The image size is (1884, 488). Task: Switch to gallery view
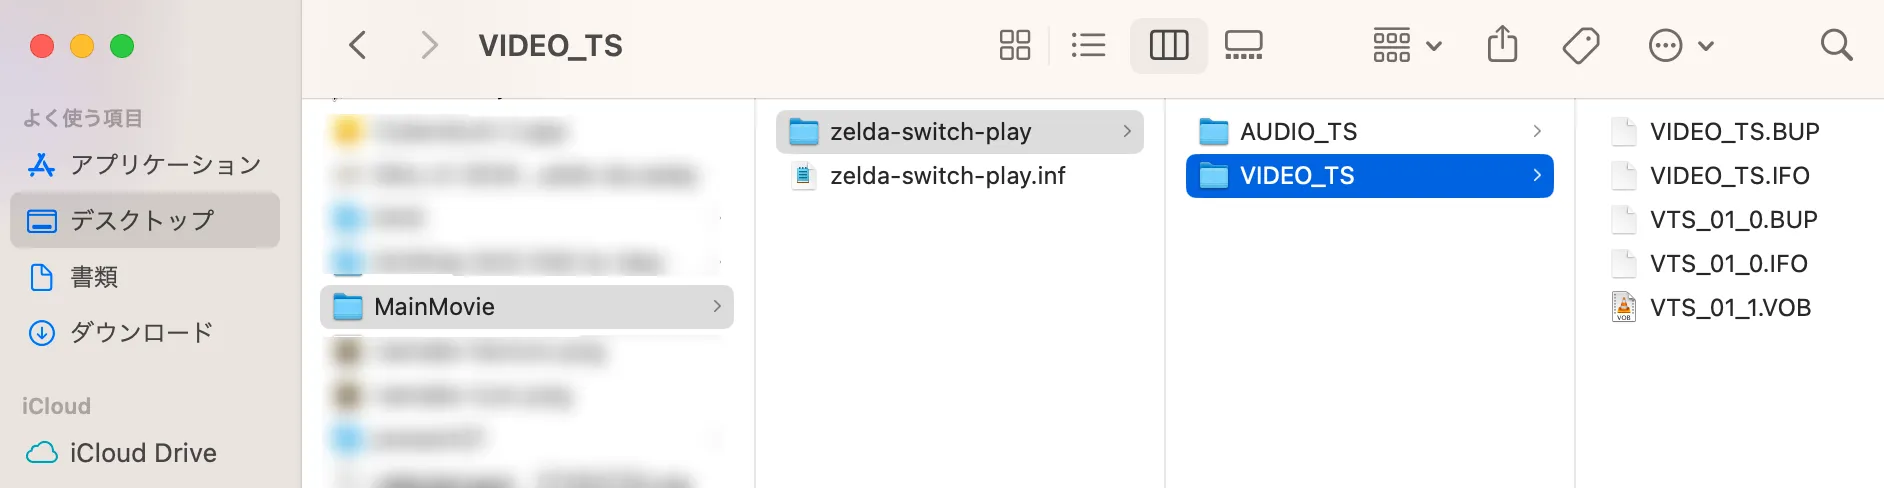click(x=1243, y=45)
